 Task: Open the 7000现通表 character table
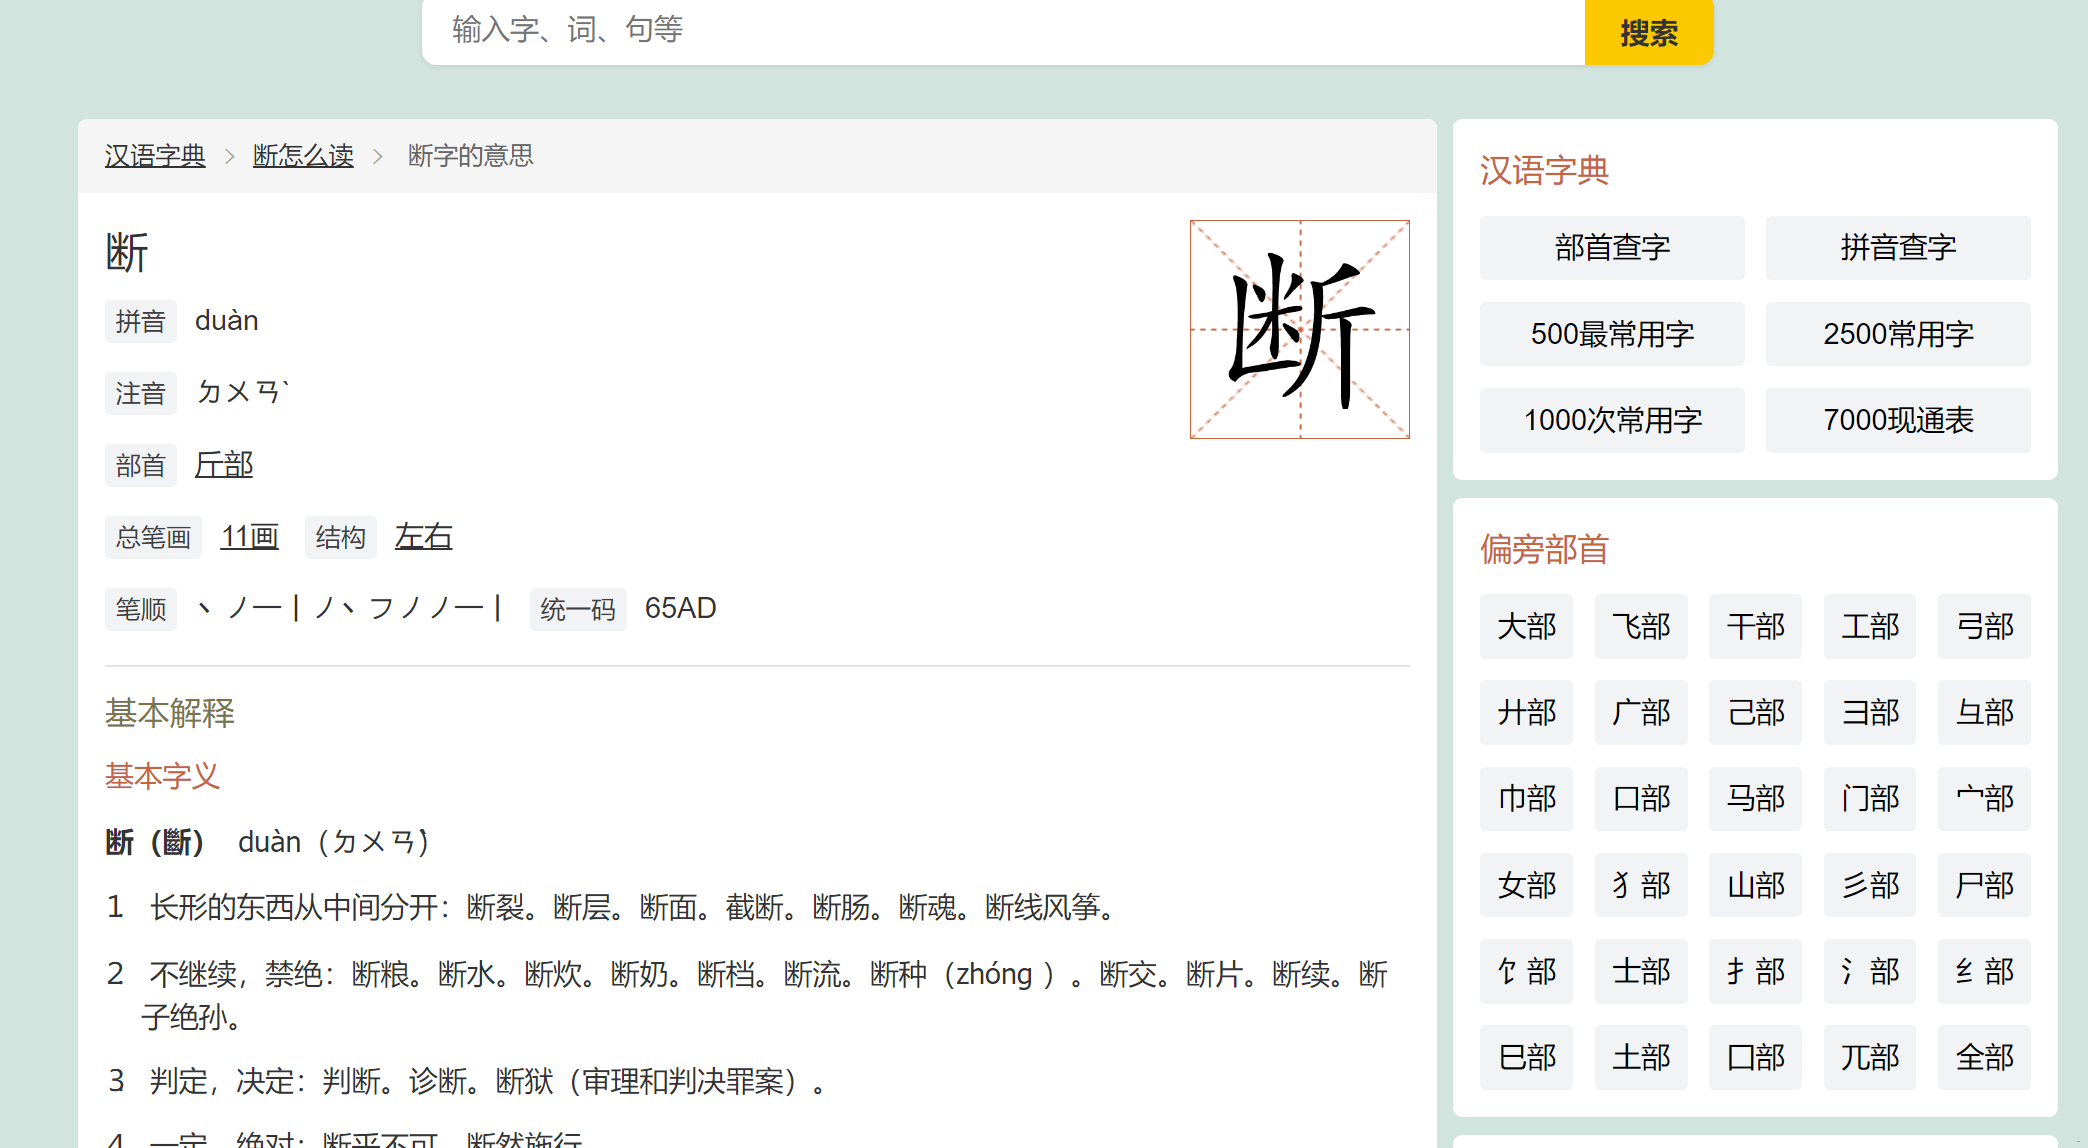pyautogui.click(x=1897, y=419)
